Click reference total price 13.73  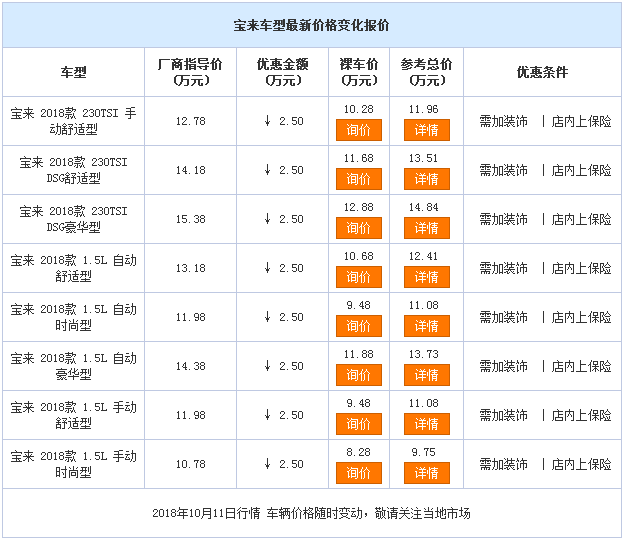[x=423, y=354]
